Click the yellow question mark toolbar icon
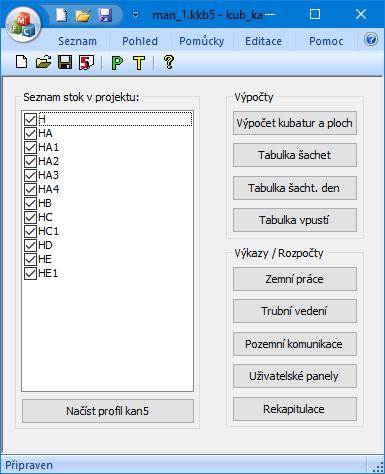This screenshot has height=474, width=385. coord(169,62)
